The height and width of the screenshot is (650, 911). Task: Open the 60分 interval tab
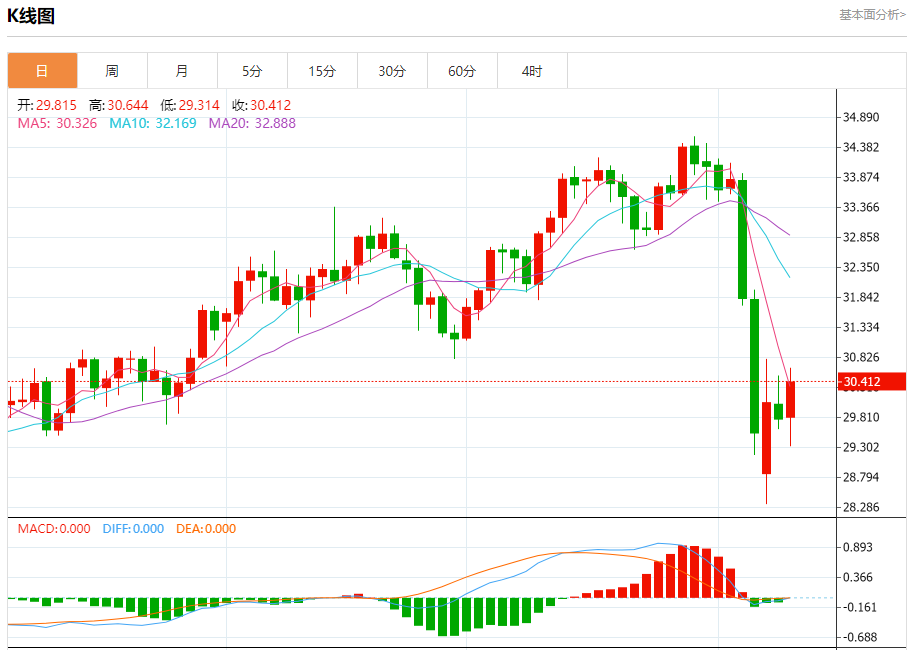(x=462, y=71)
